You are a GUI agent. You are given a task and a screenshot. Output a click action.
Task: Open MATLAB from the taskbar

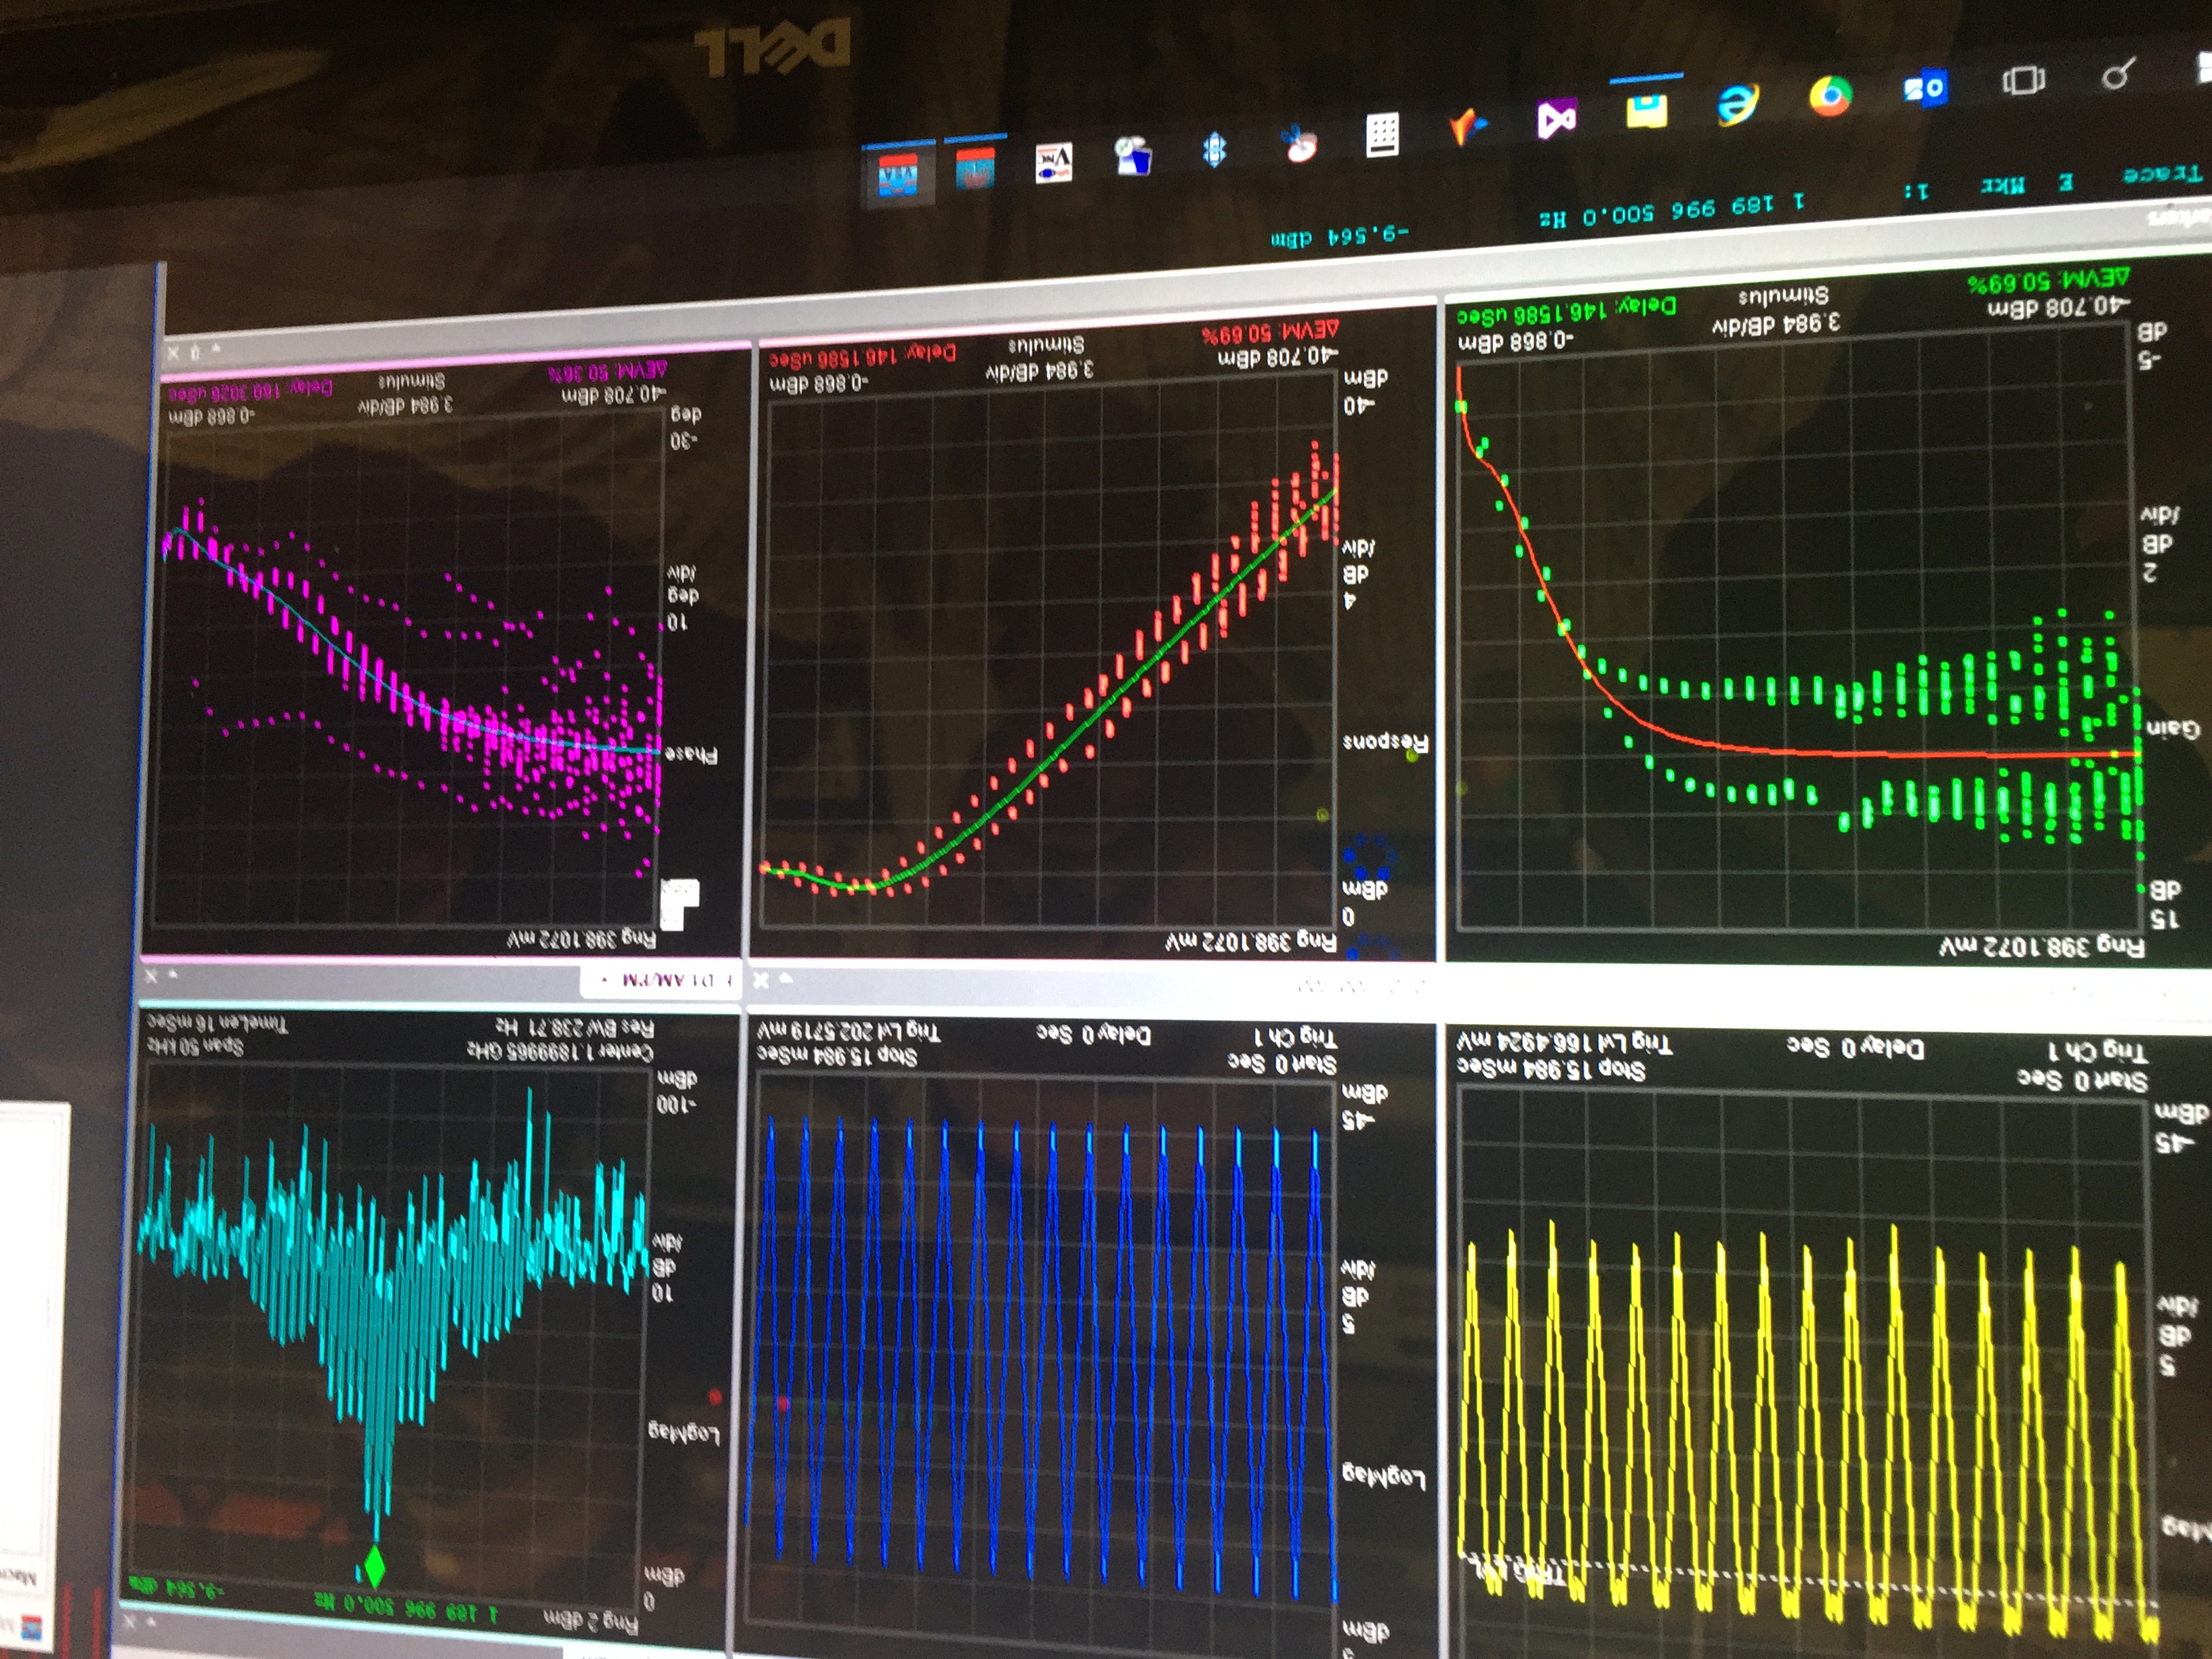(x=1468, y=127)
